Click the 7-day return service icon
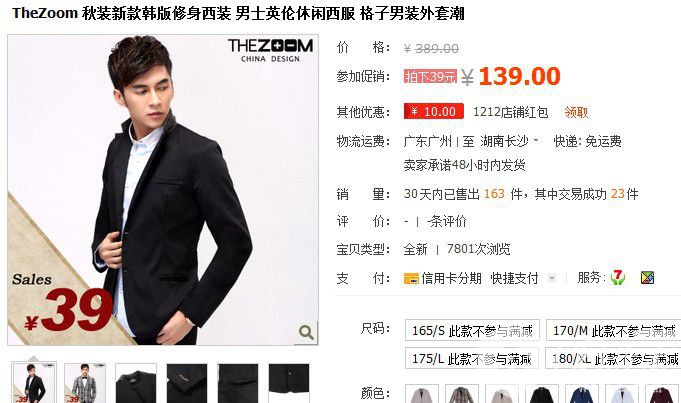Image resolution: width=681 pixels, height=403 pixels. tap(618, 277)
